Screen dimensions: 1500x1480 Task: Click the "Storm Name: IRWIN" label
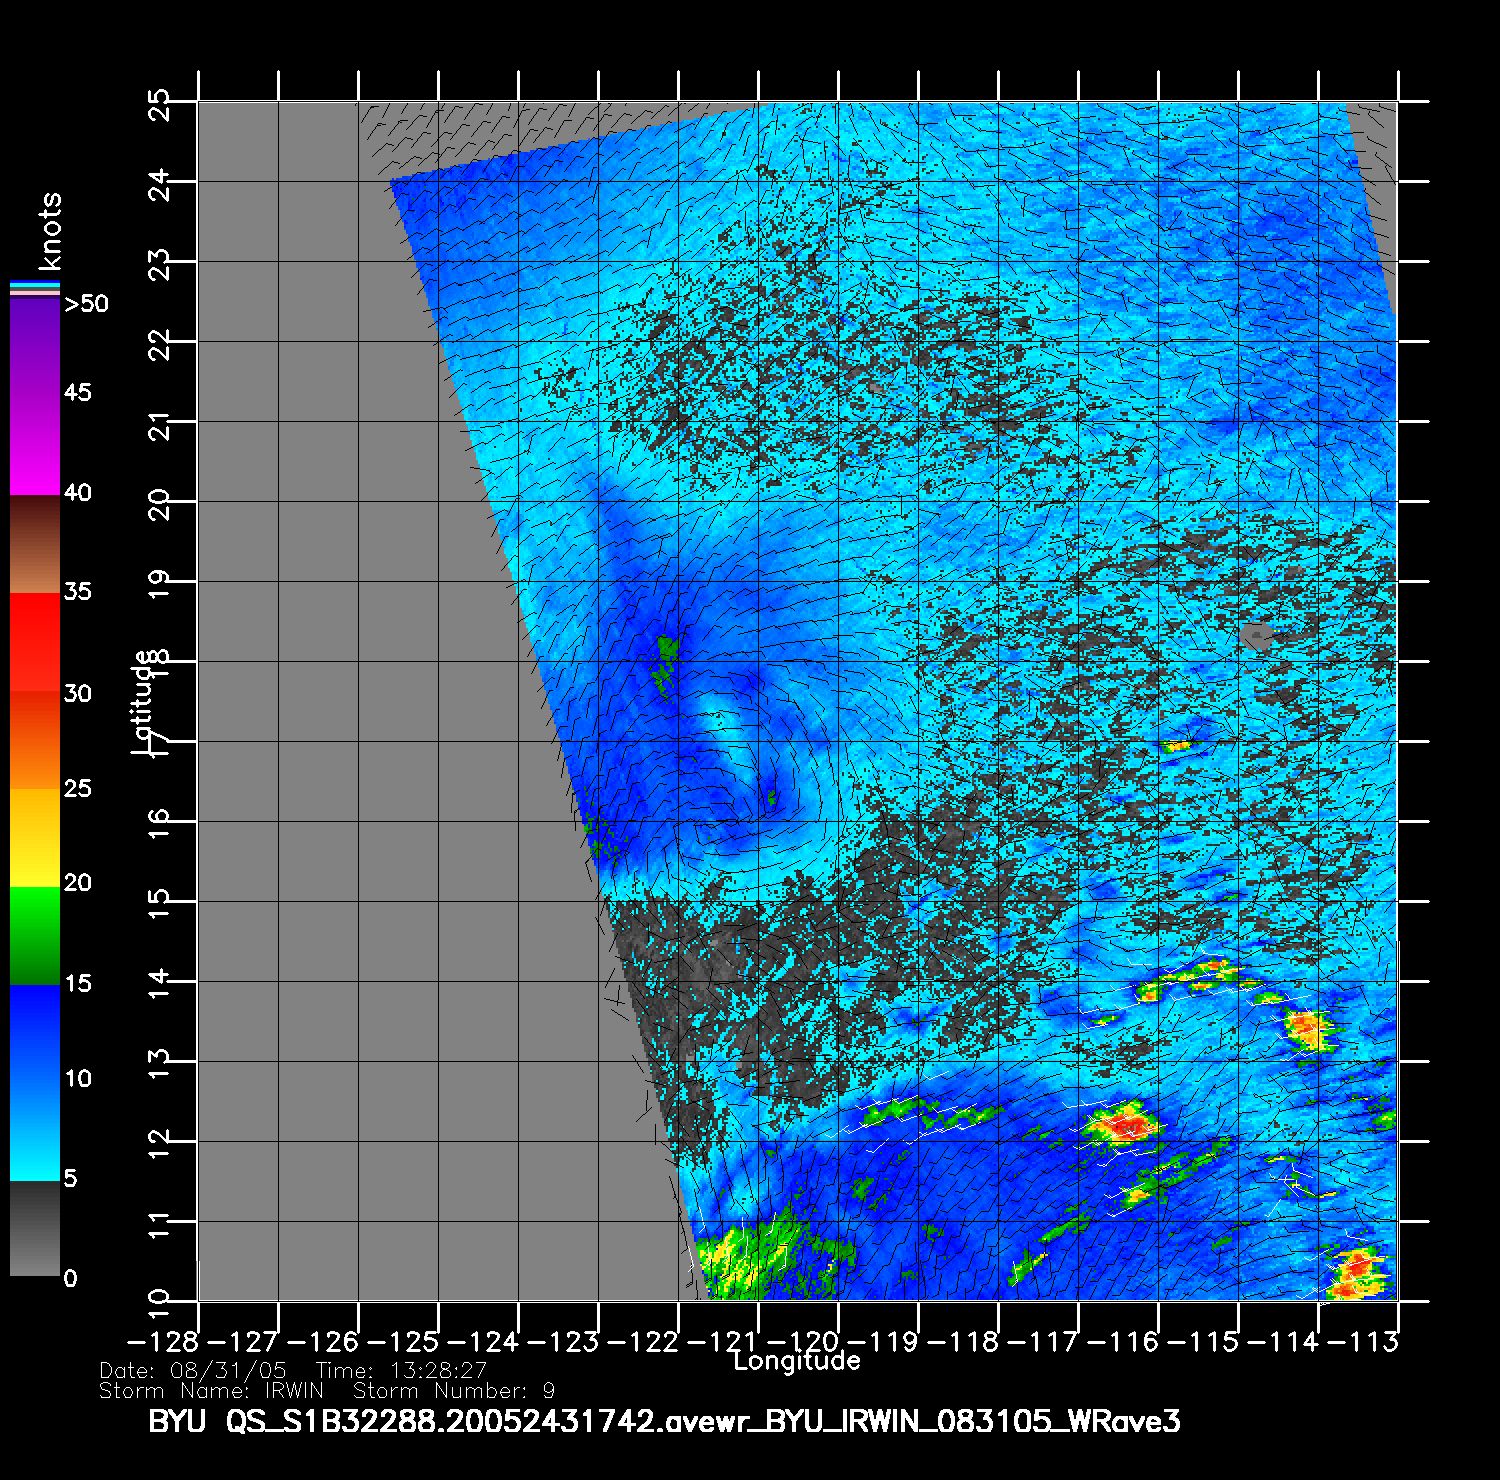click(x=211, y=1391)
